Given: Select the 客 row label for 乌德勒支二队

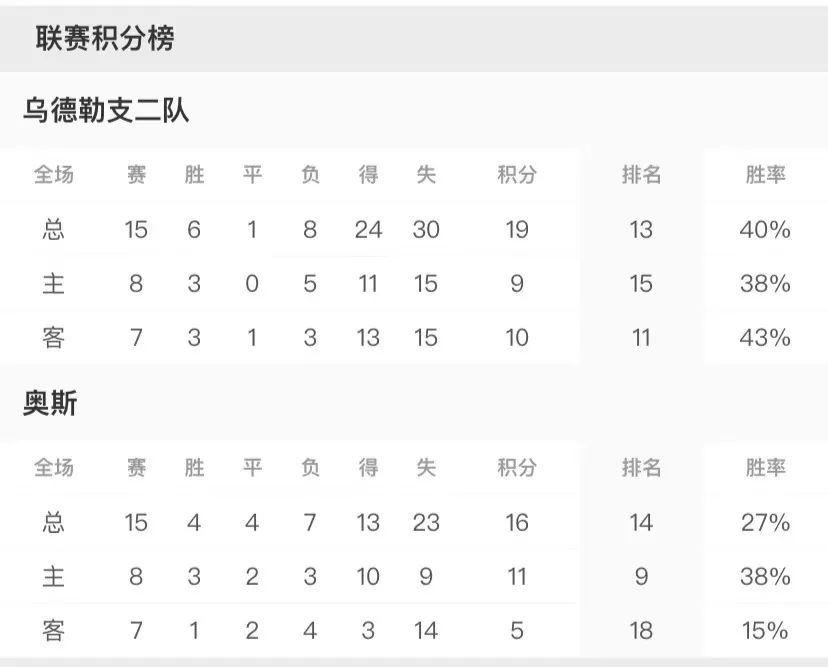Looking at the screenshot, I should pos(54,338).
